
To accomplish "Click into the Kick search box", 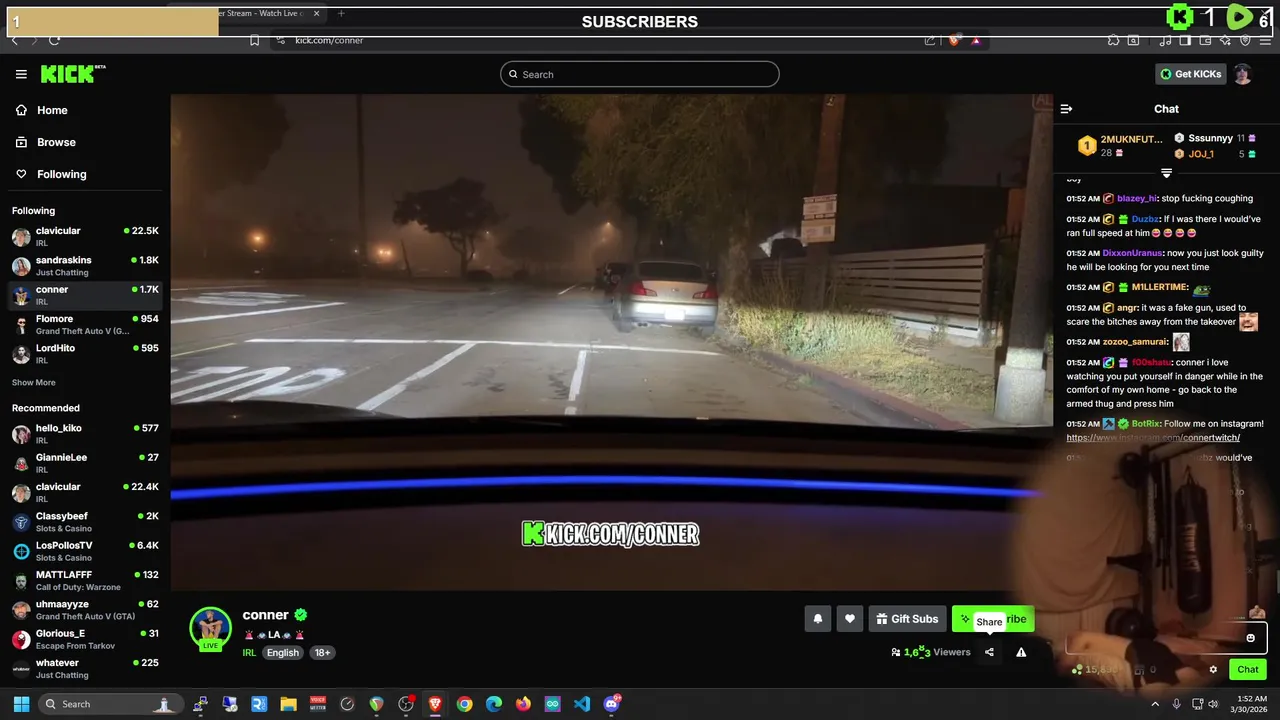I will click(x=640, y=74).
